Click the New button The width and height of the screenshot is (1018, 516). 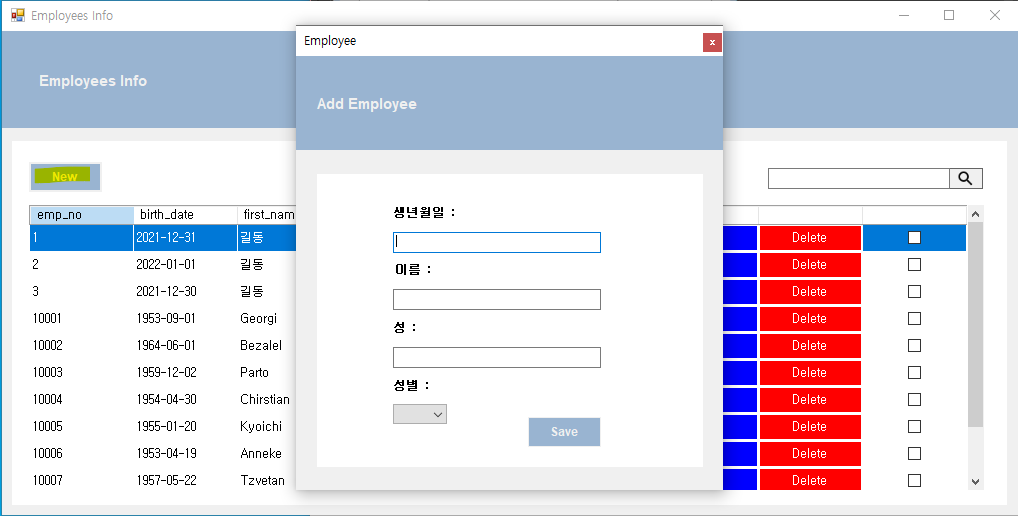pos(65,177)
